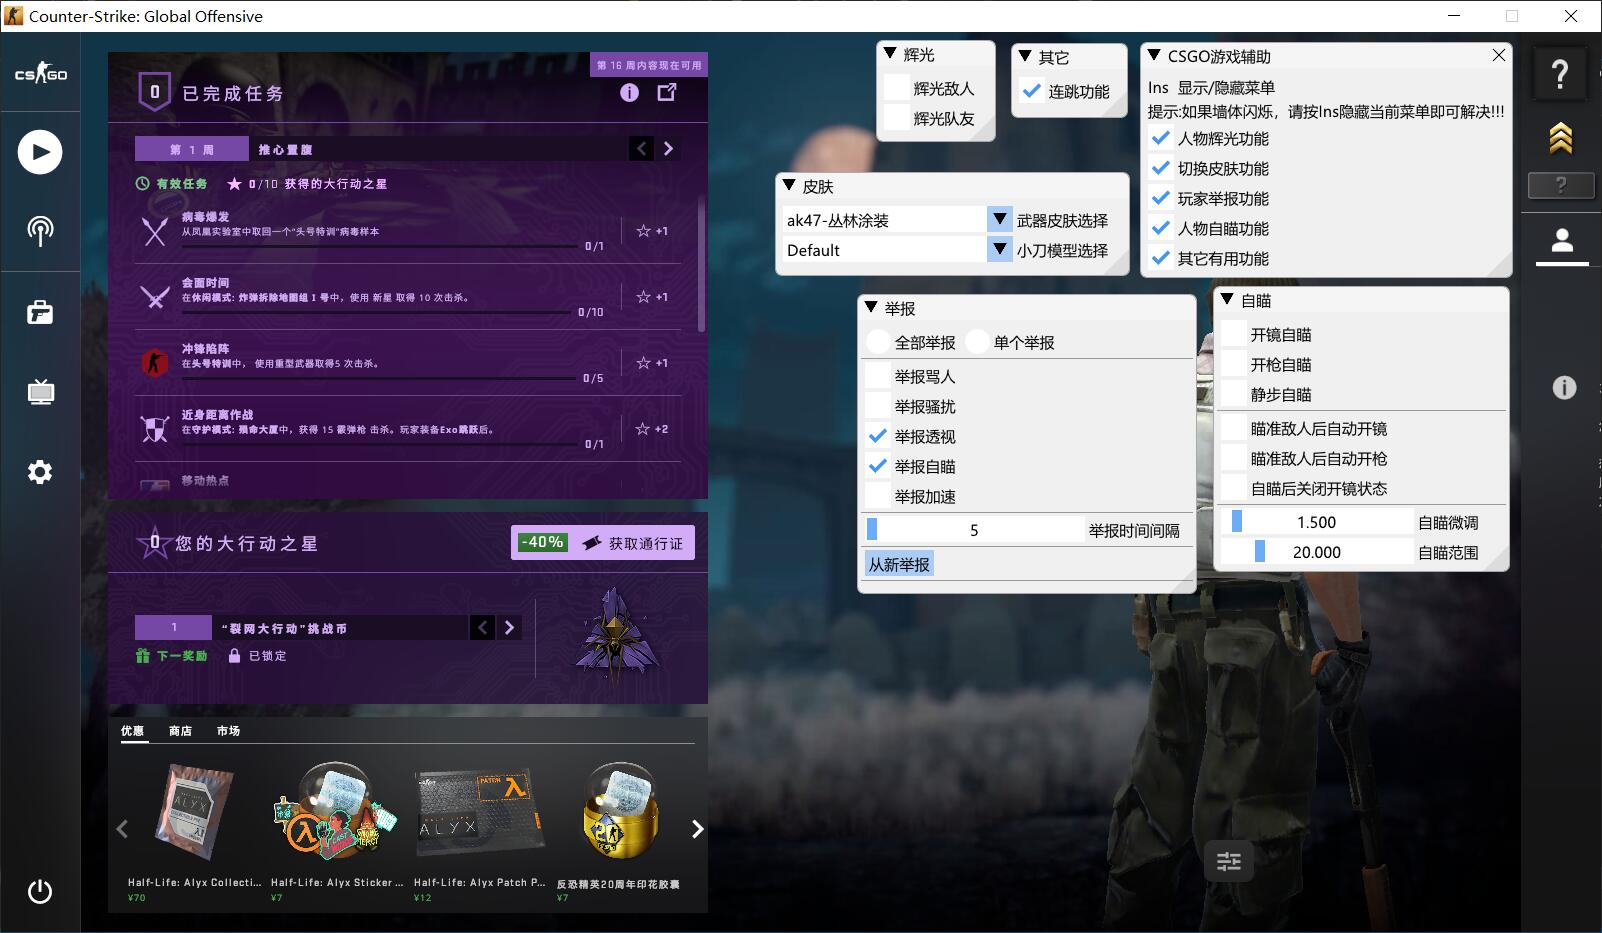Open the inventory briefcase icon
This screenshot has width=1602, height=933.
(x=40, y=313)
